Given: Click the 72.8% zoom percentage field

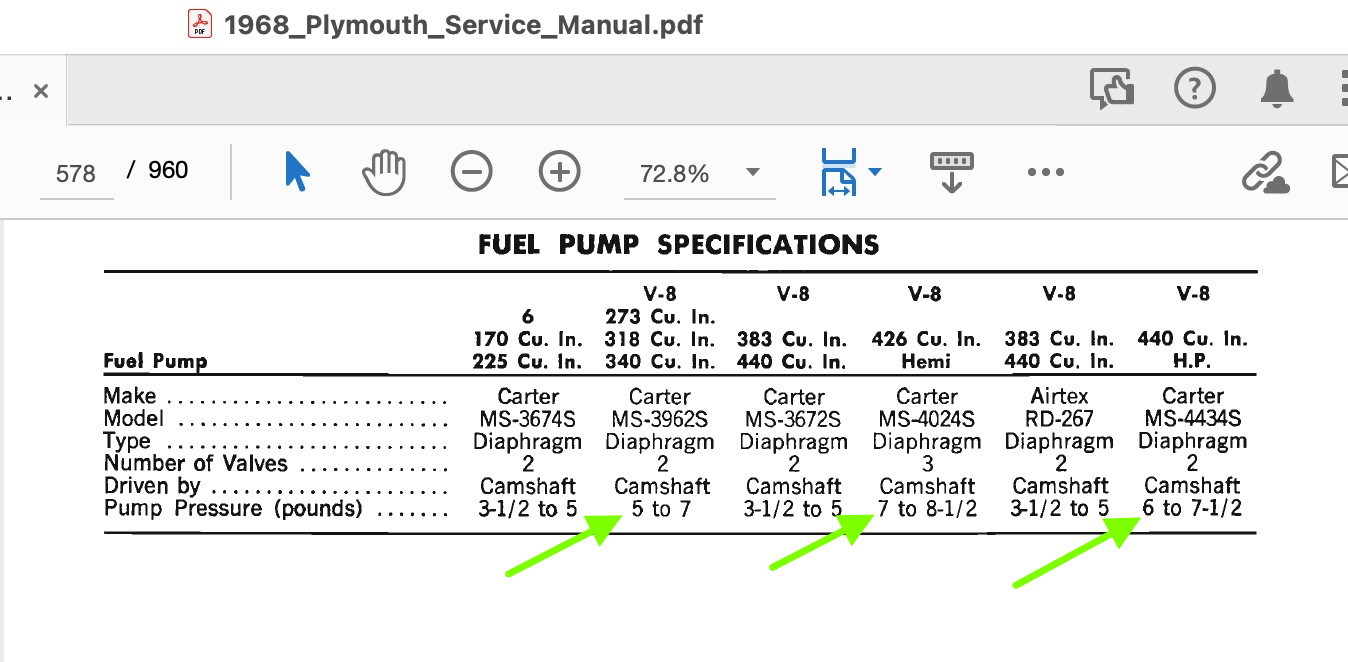Looking at the screenshot, I should click(x=675, y=174).
